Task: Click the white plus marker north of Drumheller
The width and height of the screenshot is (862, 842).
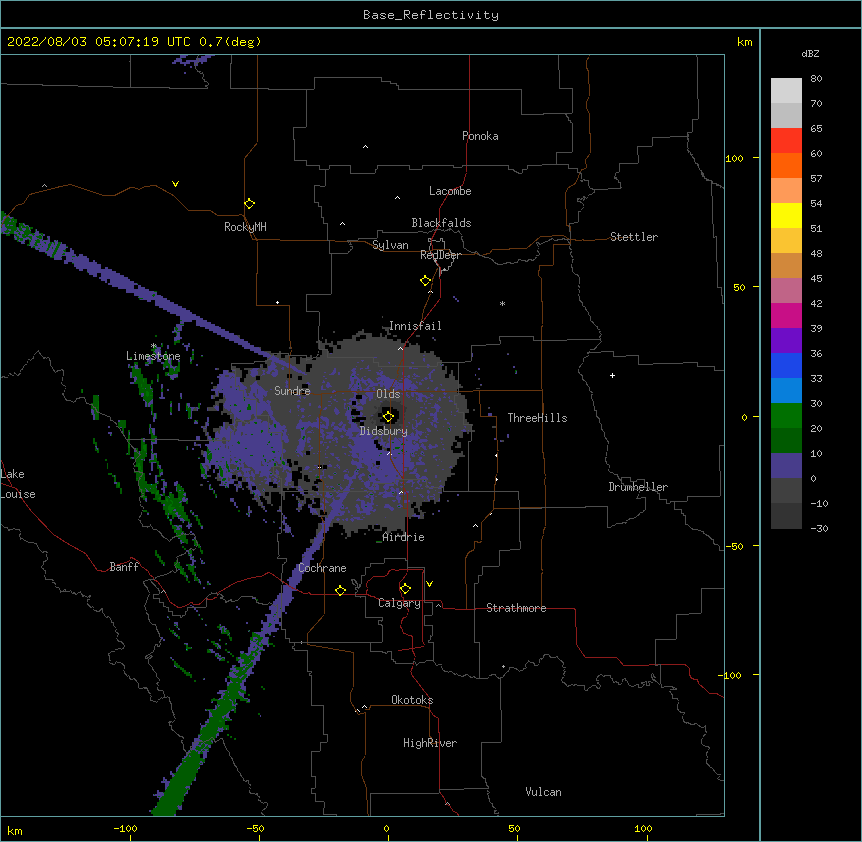Action: coord(612,375)
